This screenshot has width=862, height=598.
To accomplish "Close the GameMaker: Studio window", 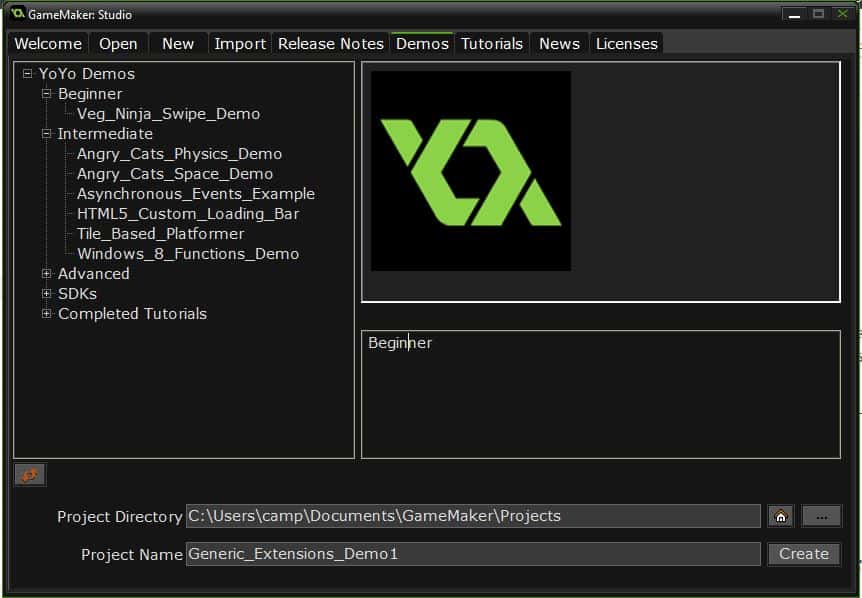I will pos(842,14).
